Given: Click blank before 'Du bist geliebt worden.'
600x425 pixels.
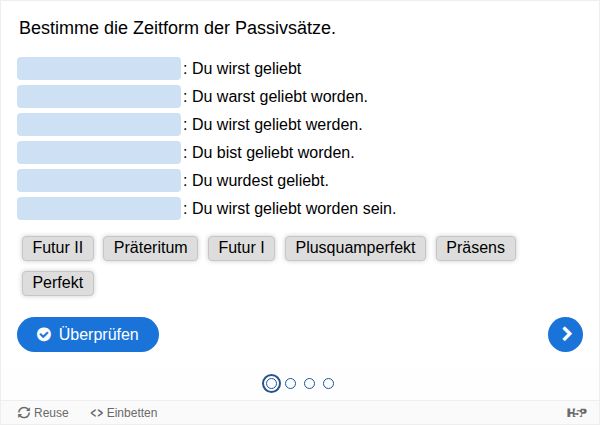Looking at the screenshot, I should click(x=99, y=153).
